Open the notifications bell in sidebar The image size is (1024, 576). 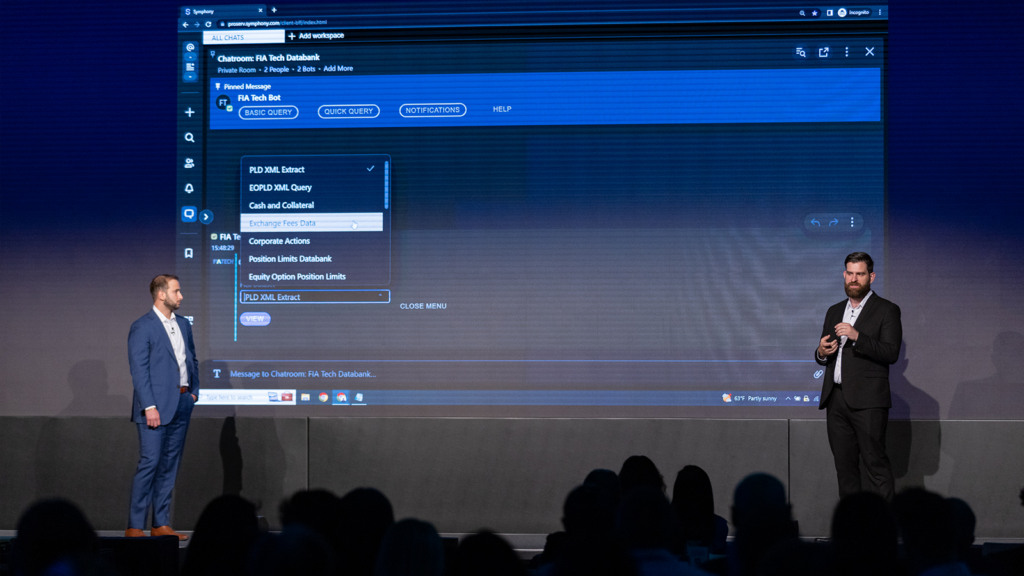189,189
